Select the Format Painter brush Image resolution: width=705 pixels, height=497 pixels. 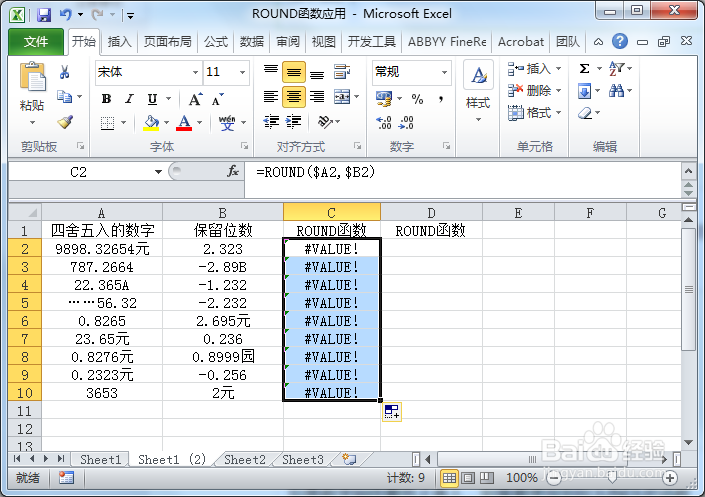tap(65, 121)
